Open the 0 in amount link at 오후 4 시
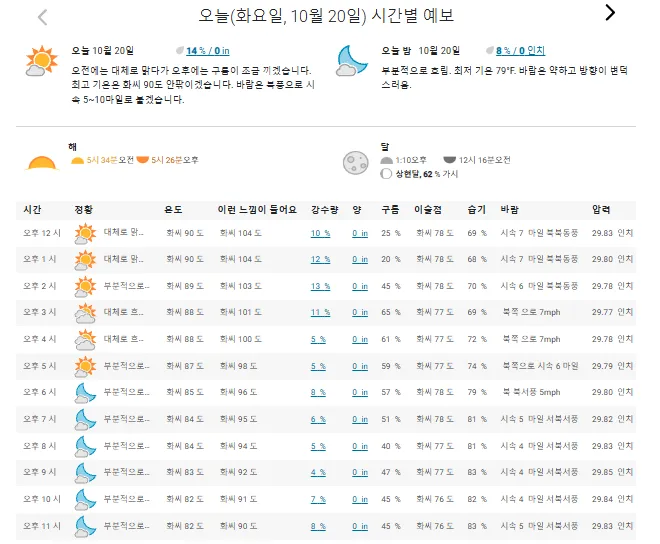The height and width of the screenshot is (544, 660). pyautogui.click(x=360, y=340)
